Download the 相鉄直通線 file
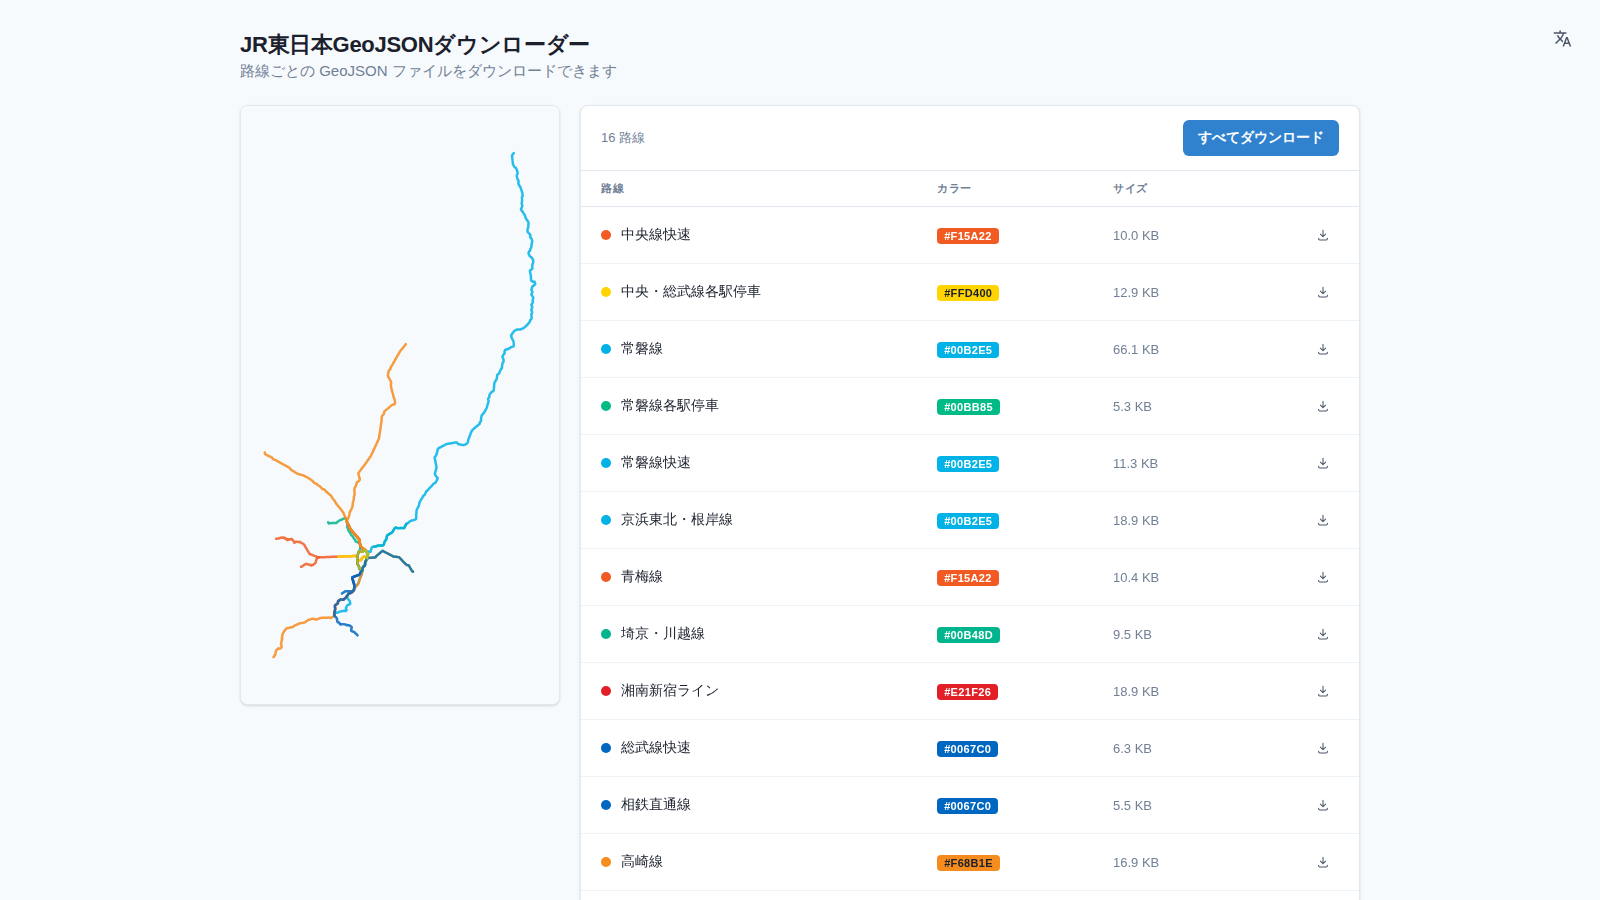This screenshot has height=900, width=1600. [1323, 805]
